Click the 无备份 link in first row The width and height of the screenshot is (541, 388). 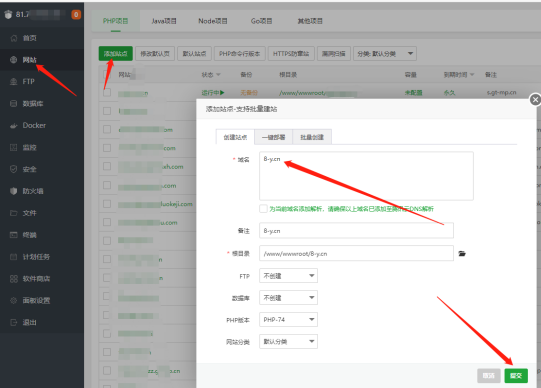(249, 92)
